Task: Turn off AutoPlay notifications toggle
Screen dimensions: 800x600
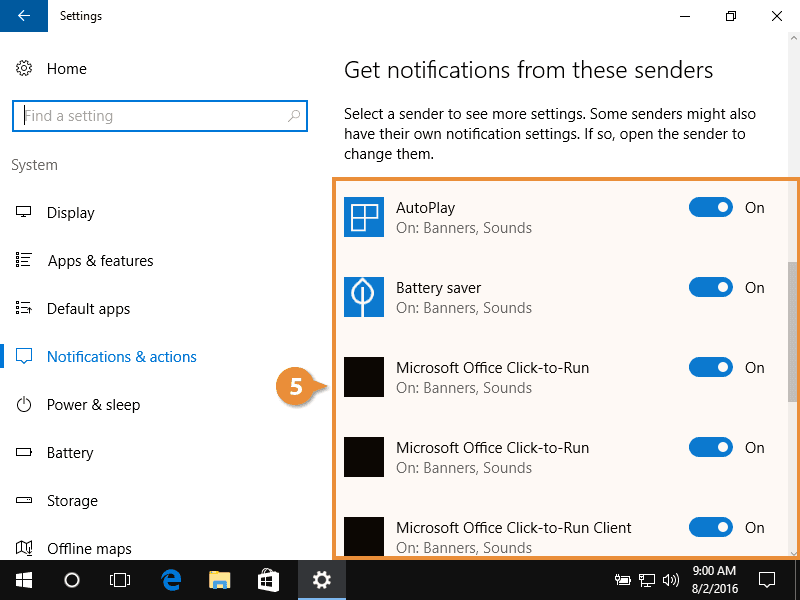Action: 711,207
